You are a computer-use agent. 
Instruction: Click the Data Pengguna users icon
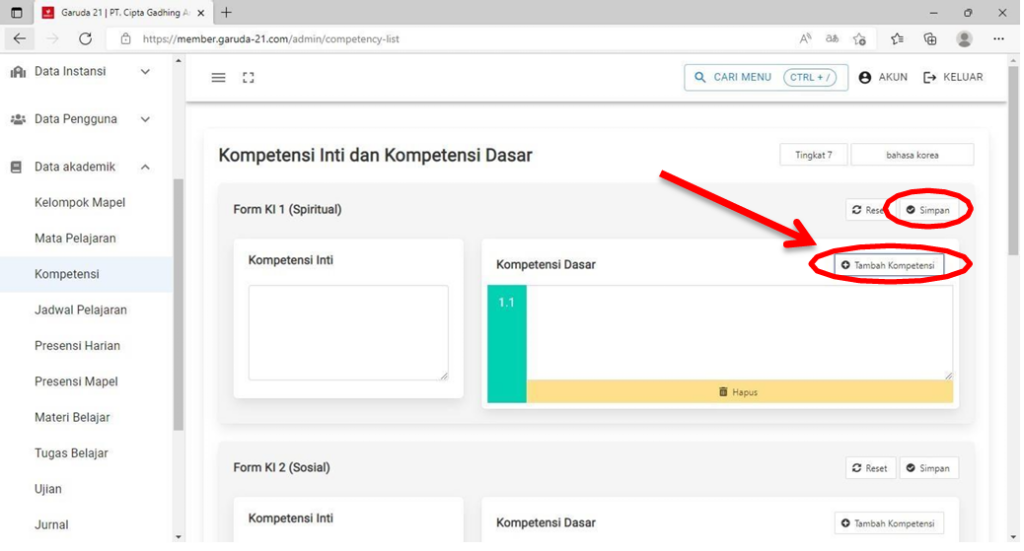[18, 119]
